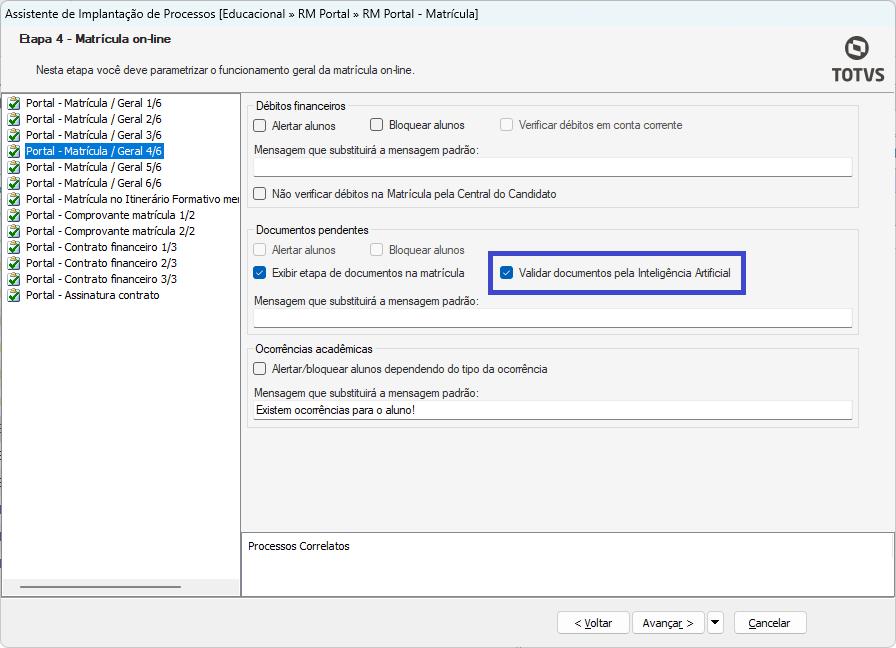Click the checkmark icon beside Contrato financeiro 2/3
Screen dimensions: 896x648
tap(14, 263)
